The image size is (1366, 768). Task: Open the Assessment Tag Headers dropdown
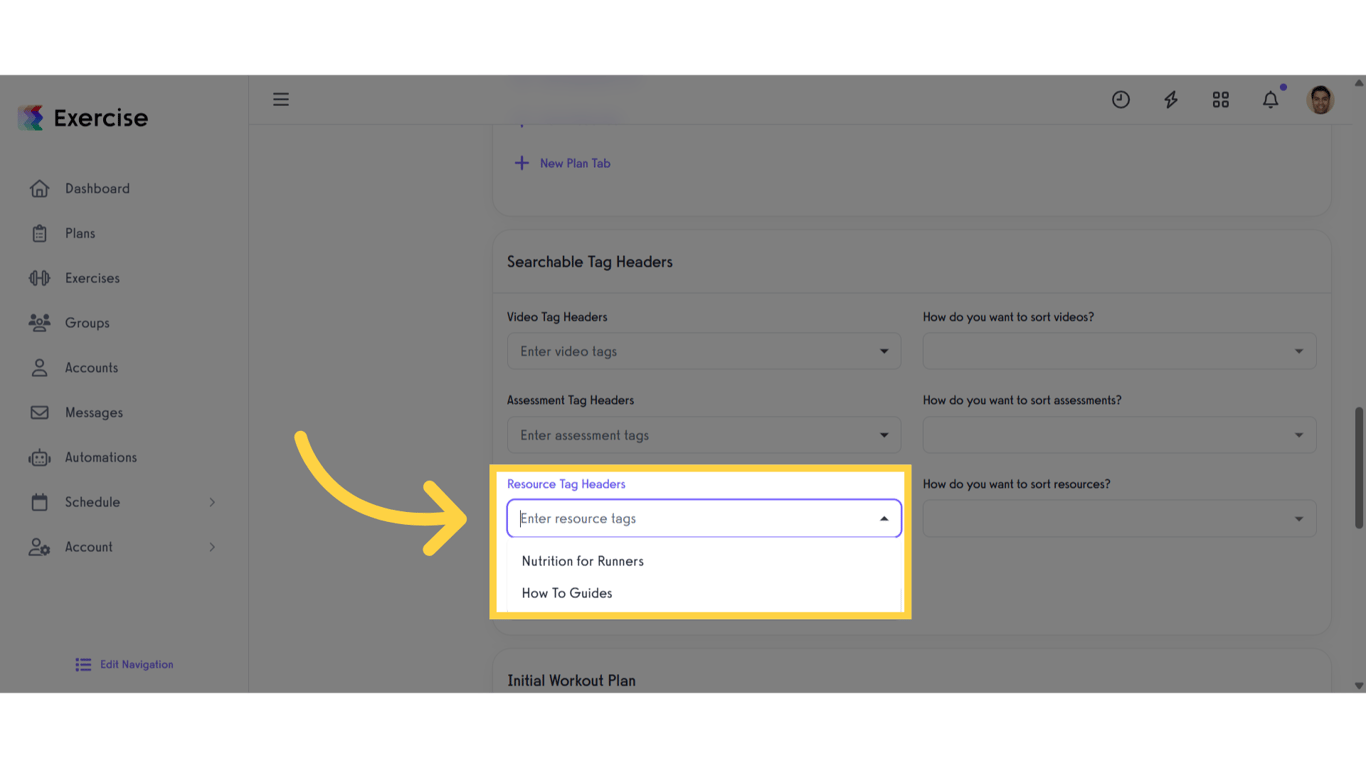[883, 435]
